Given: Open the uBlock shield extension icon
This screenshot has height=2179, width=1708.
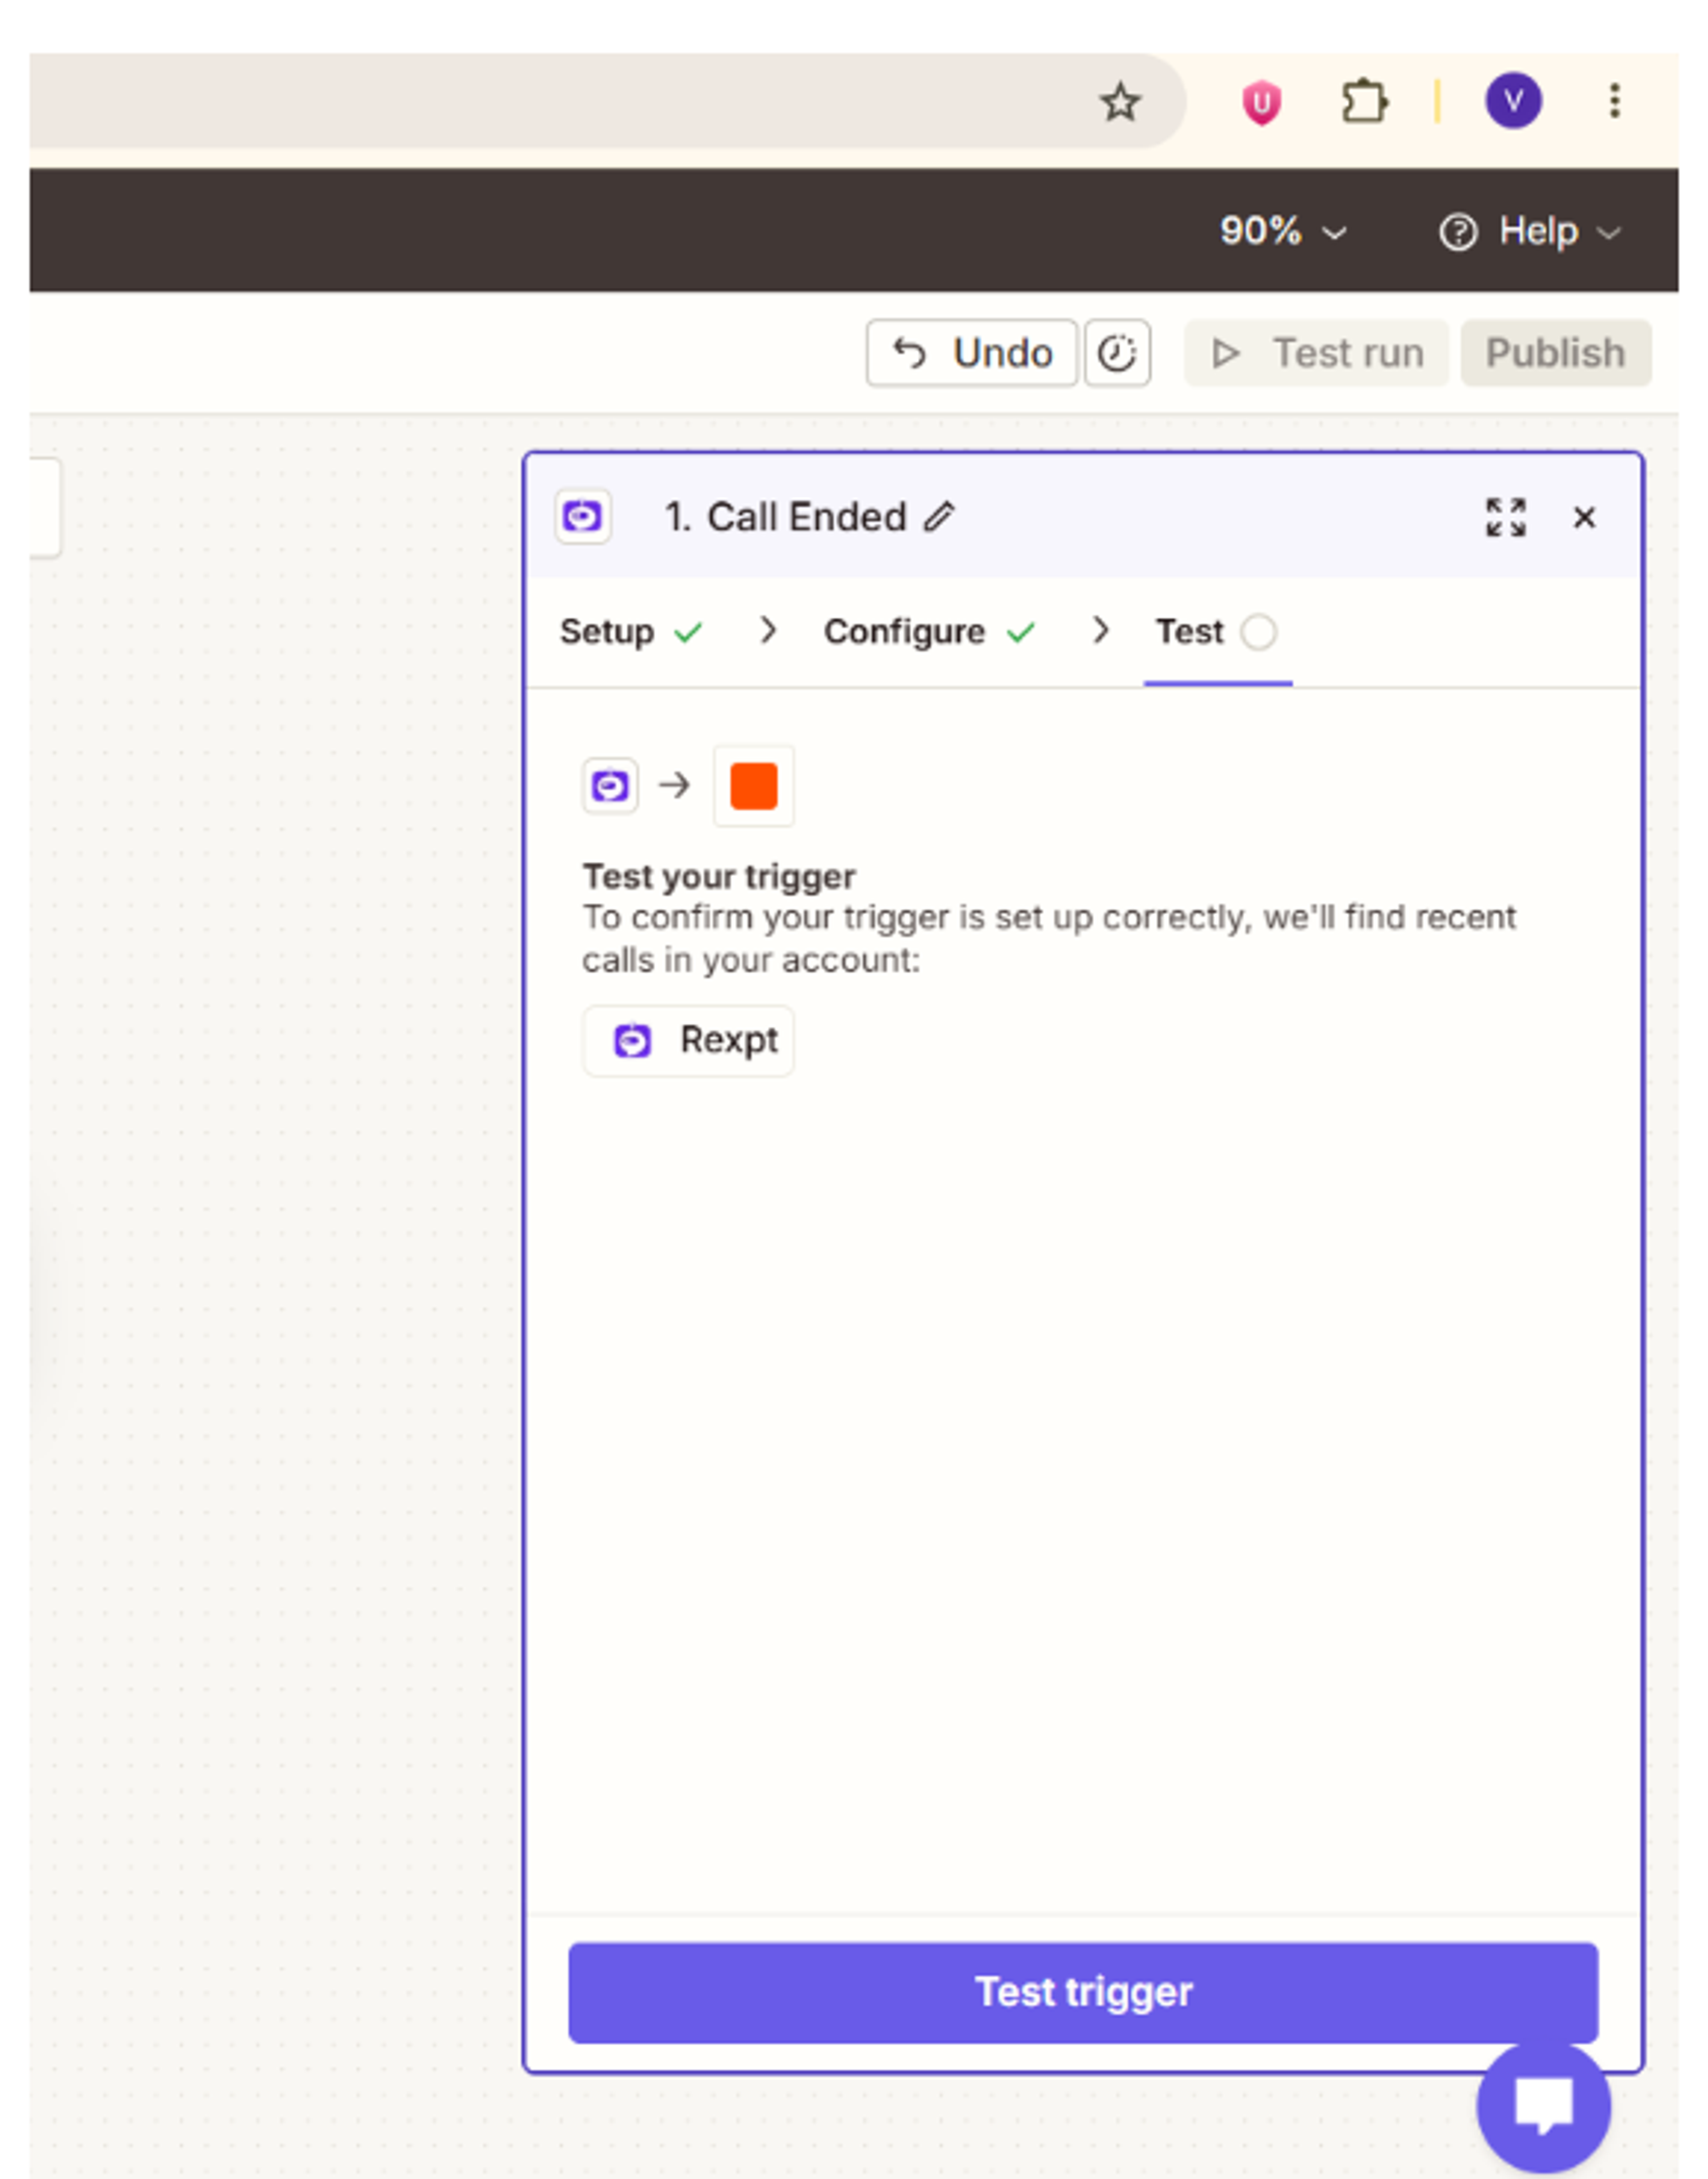Looking at the screenshot, I should click(x=1261, y=102).
